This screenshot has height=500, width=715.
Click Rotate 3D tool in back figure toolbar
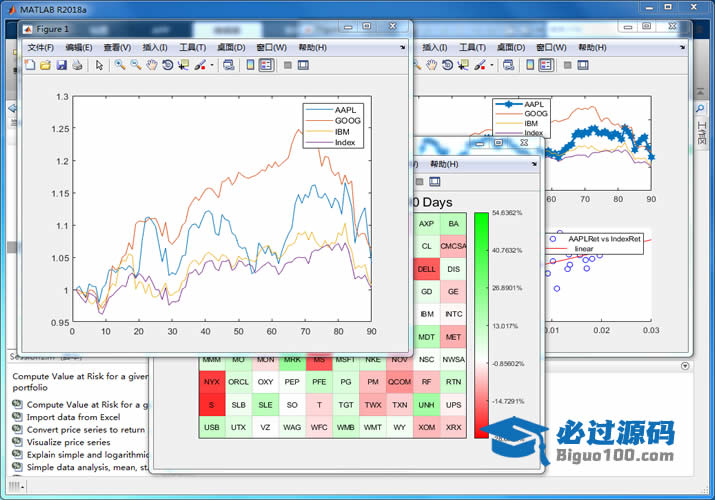pos(447,65)
